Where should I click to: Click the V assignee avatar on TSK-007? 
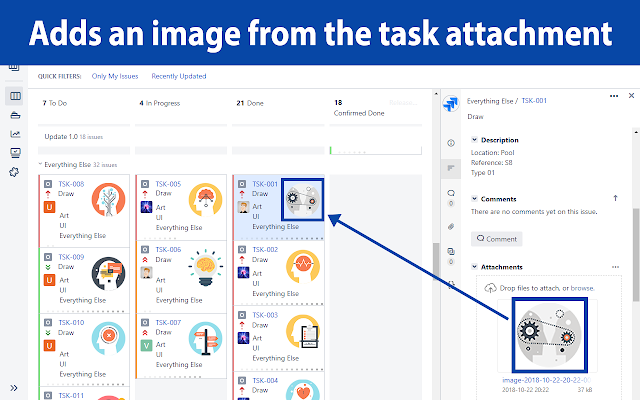(x=147, y=346)
